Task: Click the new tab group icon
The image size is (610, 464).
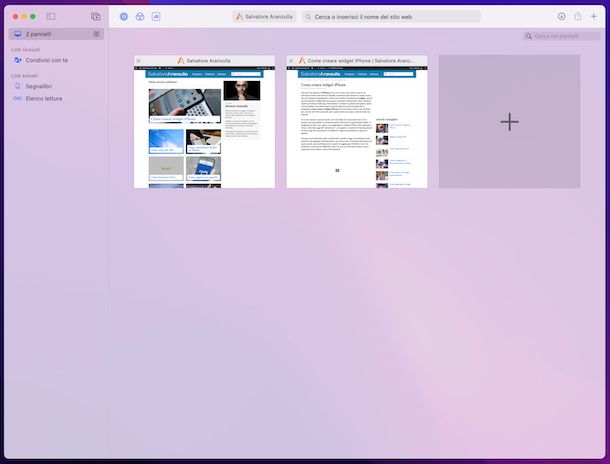Action: [95, 16]
